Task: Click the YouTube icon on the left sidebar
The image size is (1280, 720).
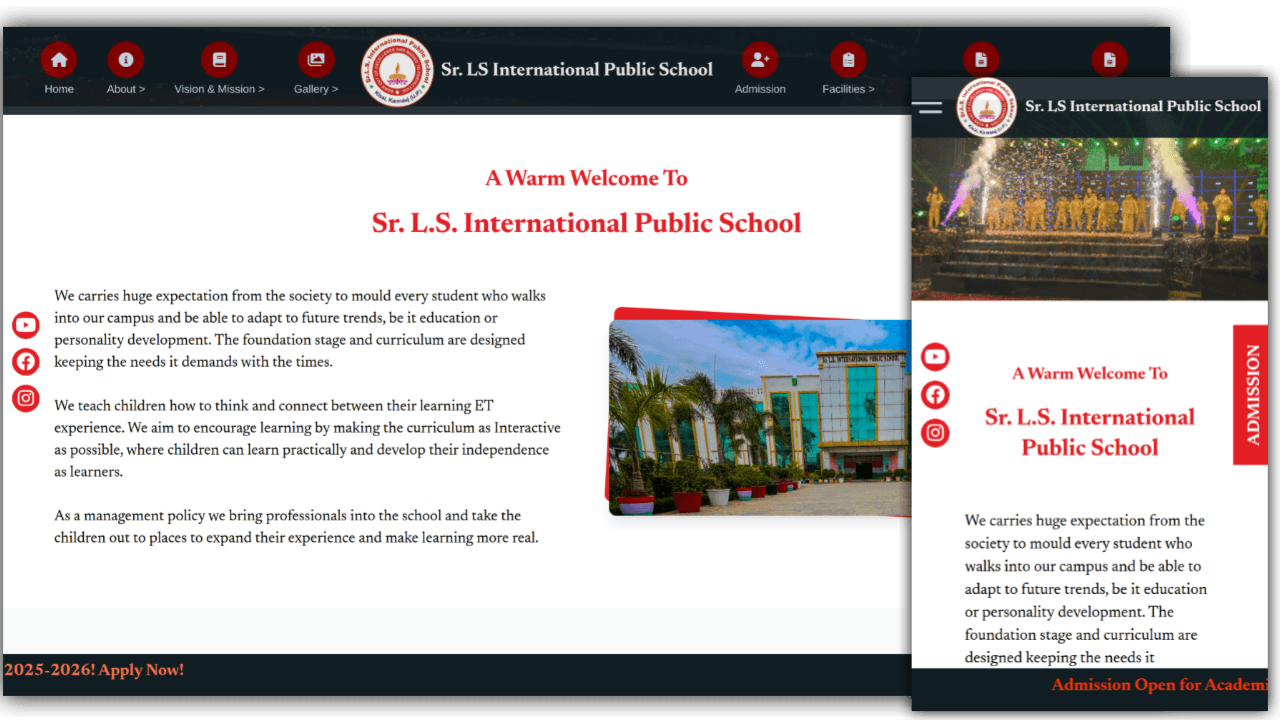Action: pyautogui.click(x=25, y=324)
